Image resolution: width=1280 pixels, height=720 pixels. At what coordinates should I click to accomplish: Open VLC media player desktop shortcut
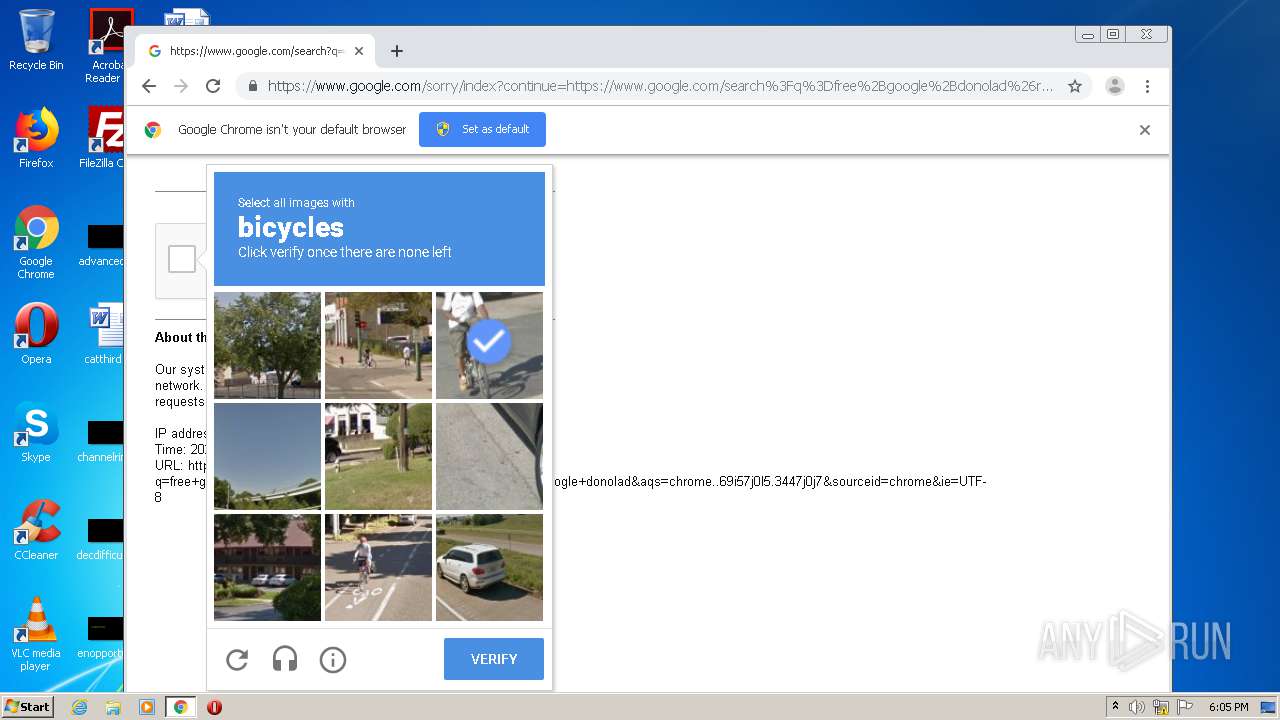(x=36, y=634)
